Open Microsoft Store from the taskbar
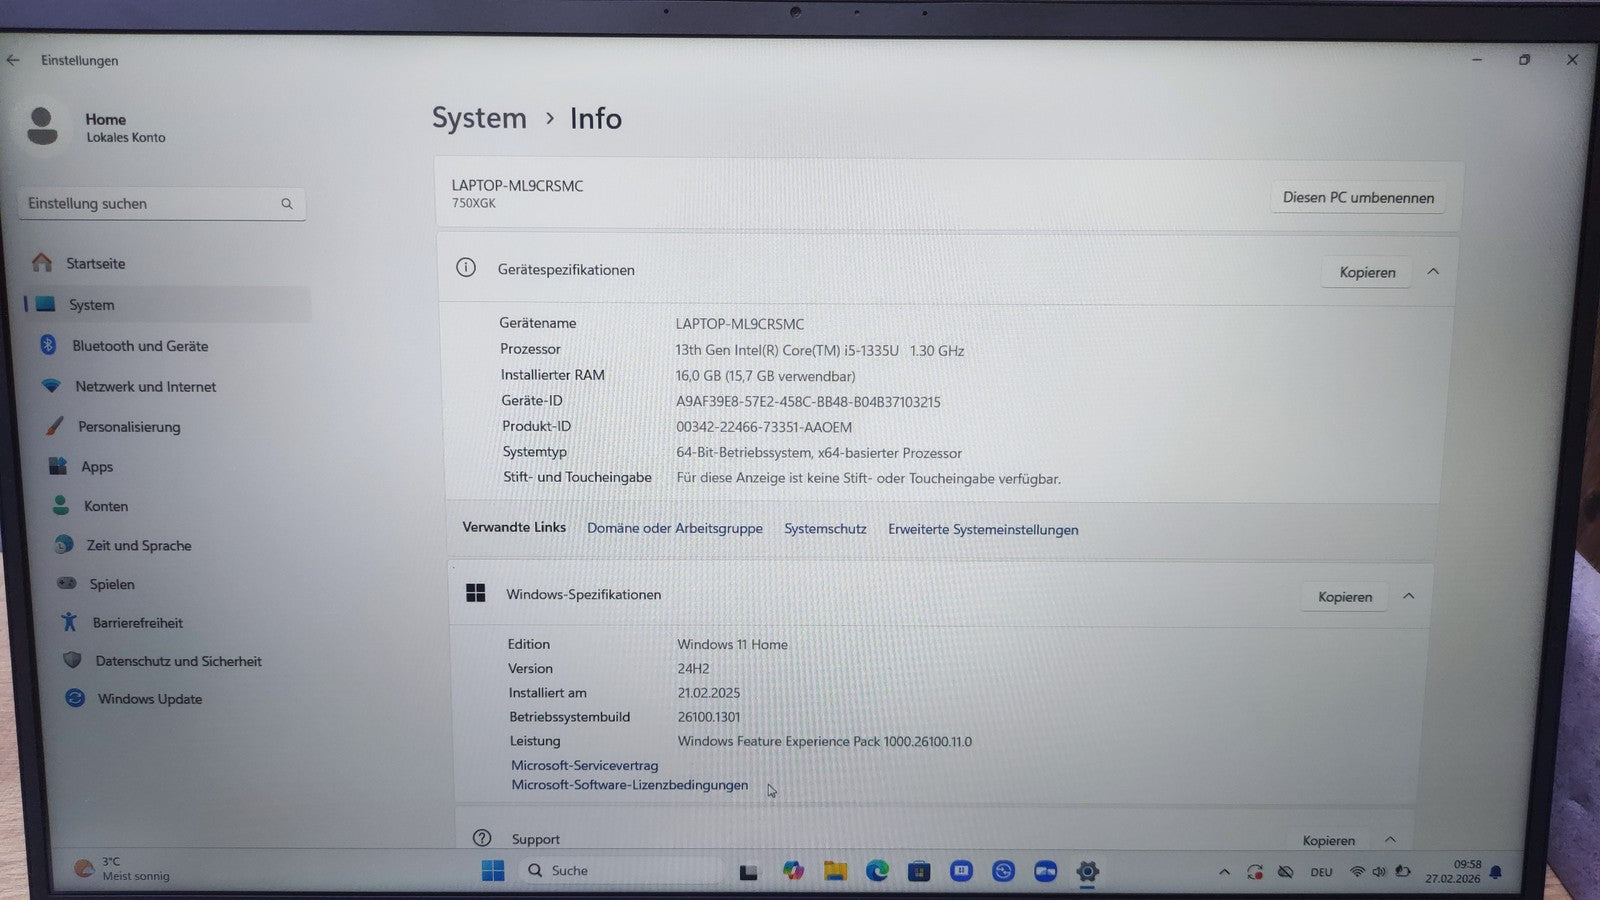1600x900 pixels. click(x=919, y=872)
